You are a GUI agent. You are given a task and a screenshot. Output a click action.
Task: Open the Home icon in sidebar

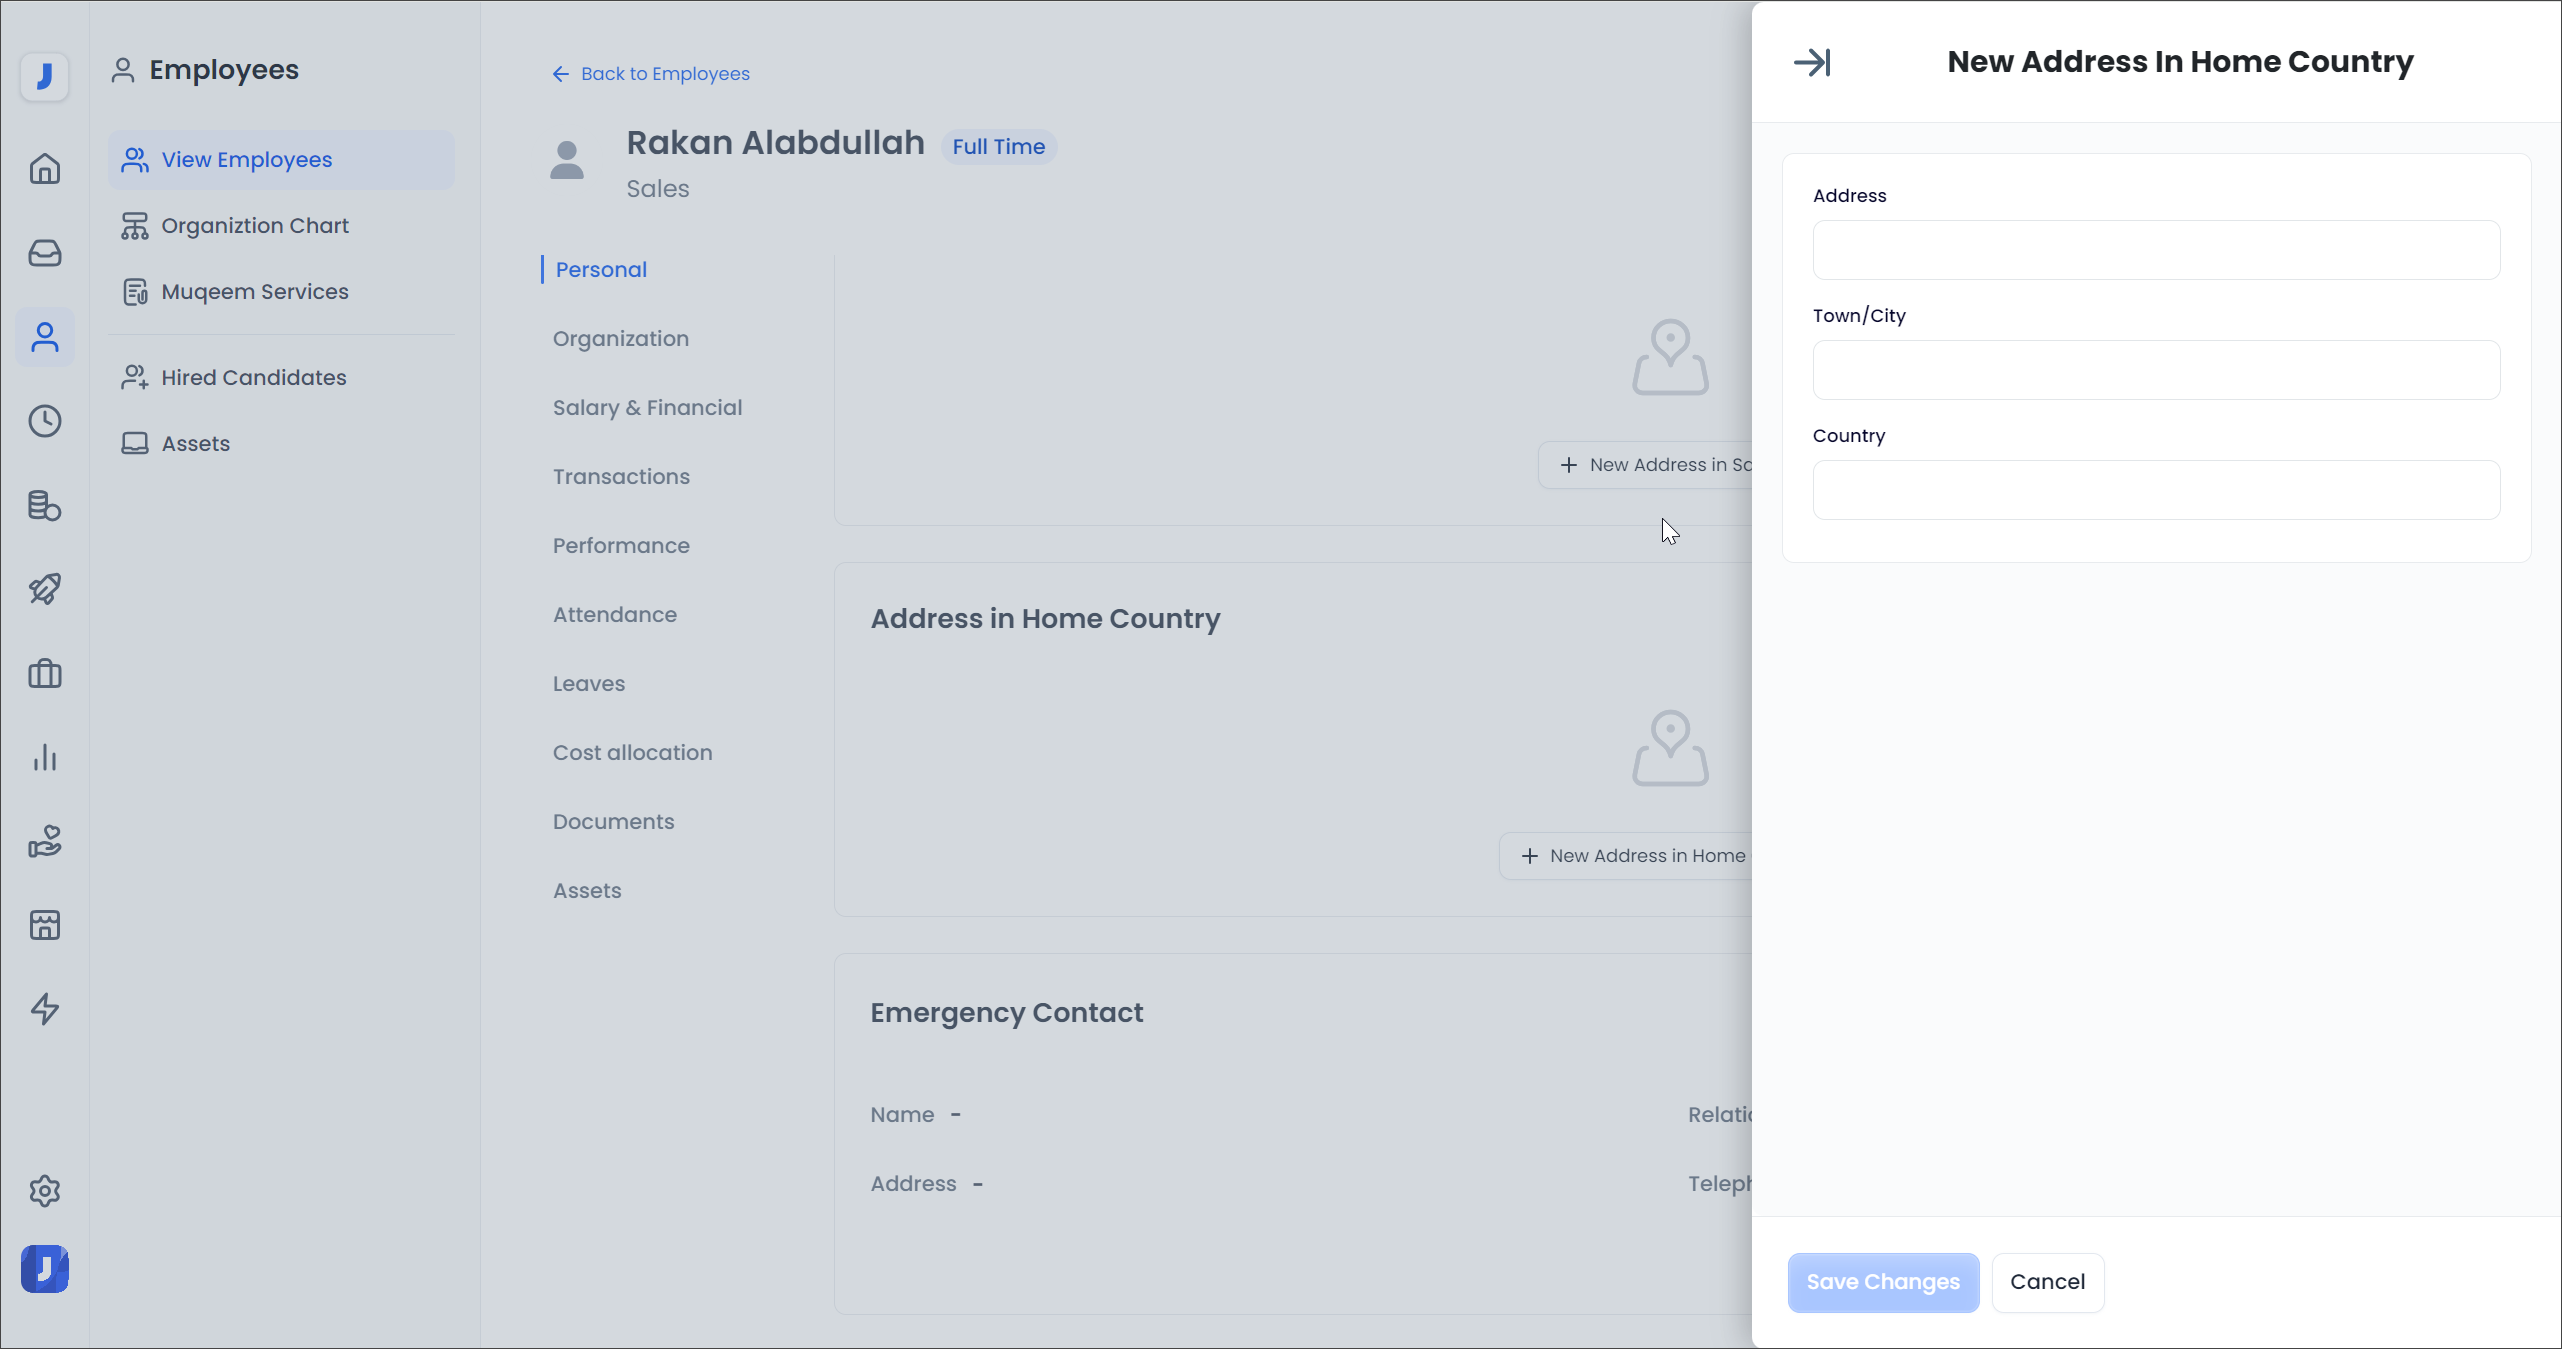coord(45,169)
